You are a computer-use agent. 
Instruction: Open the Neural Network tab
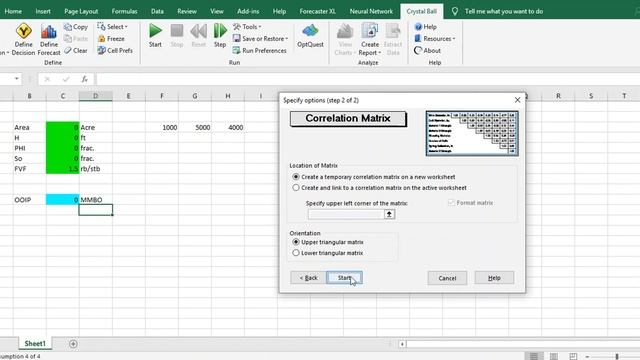click(x=371, y=11)
